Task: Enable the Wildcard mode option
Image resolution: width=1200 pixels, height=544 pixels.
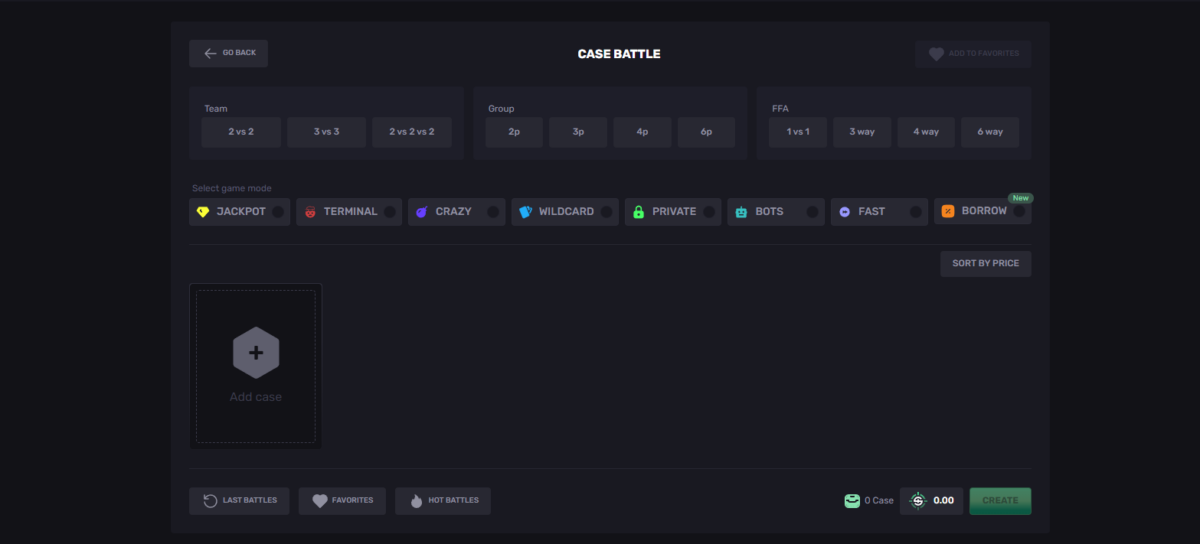Action: pyautogui.click(x=606, y=212)
